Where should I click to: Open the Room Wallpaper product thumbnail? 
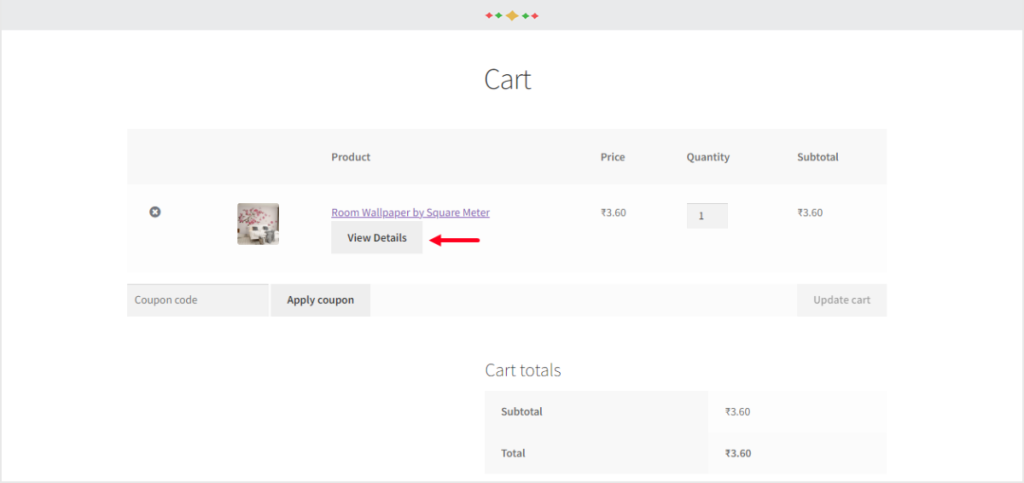click(x=258, y=224)
